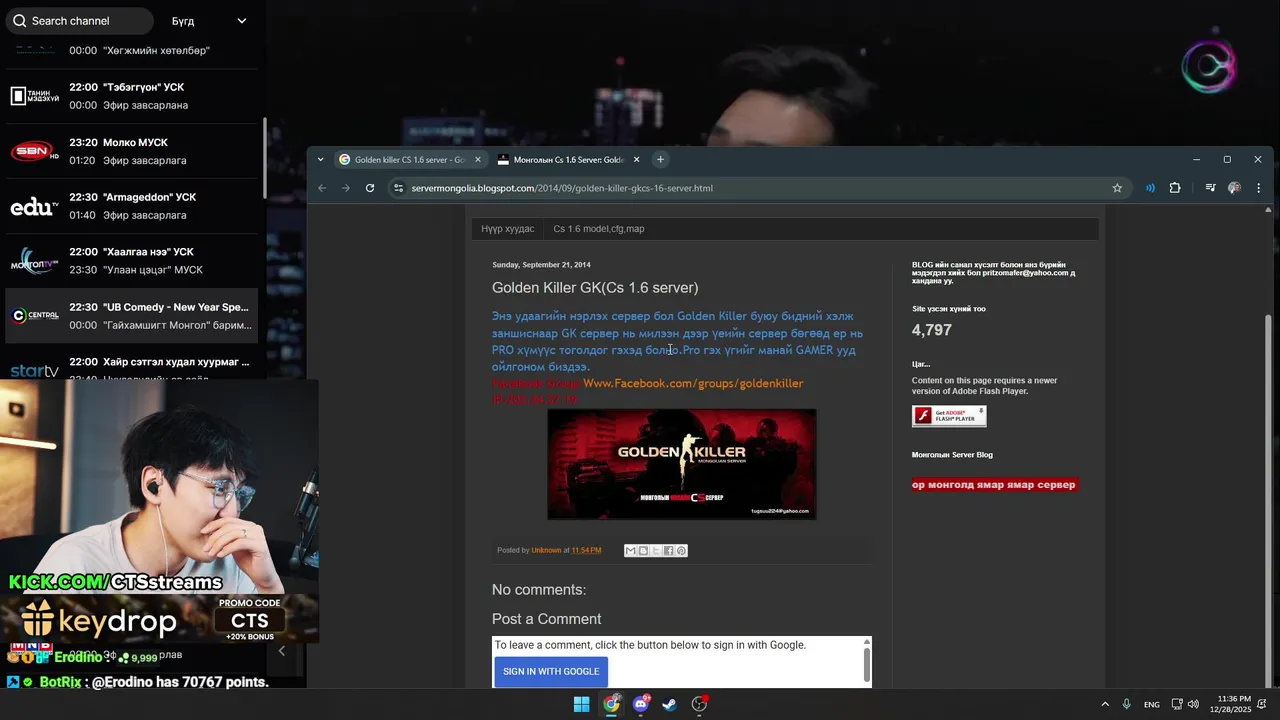Open Chrome media controls icon
This screenshot has width=1280, height=720.
[x=1210, y=188]
